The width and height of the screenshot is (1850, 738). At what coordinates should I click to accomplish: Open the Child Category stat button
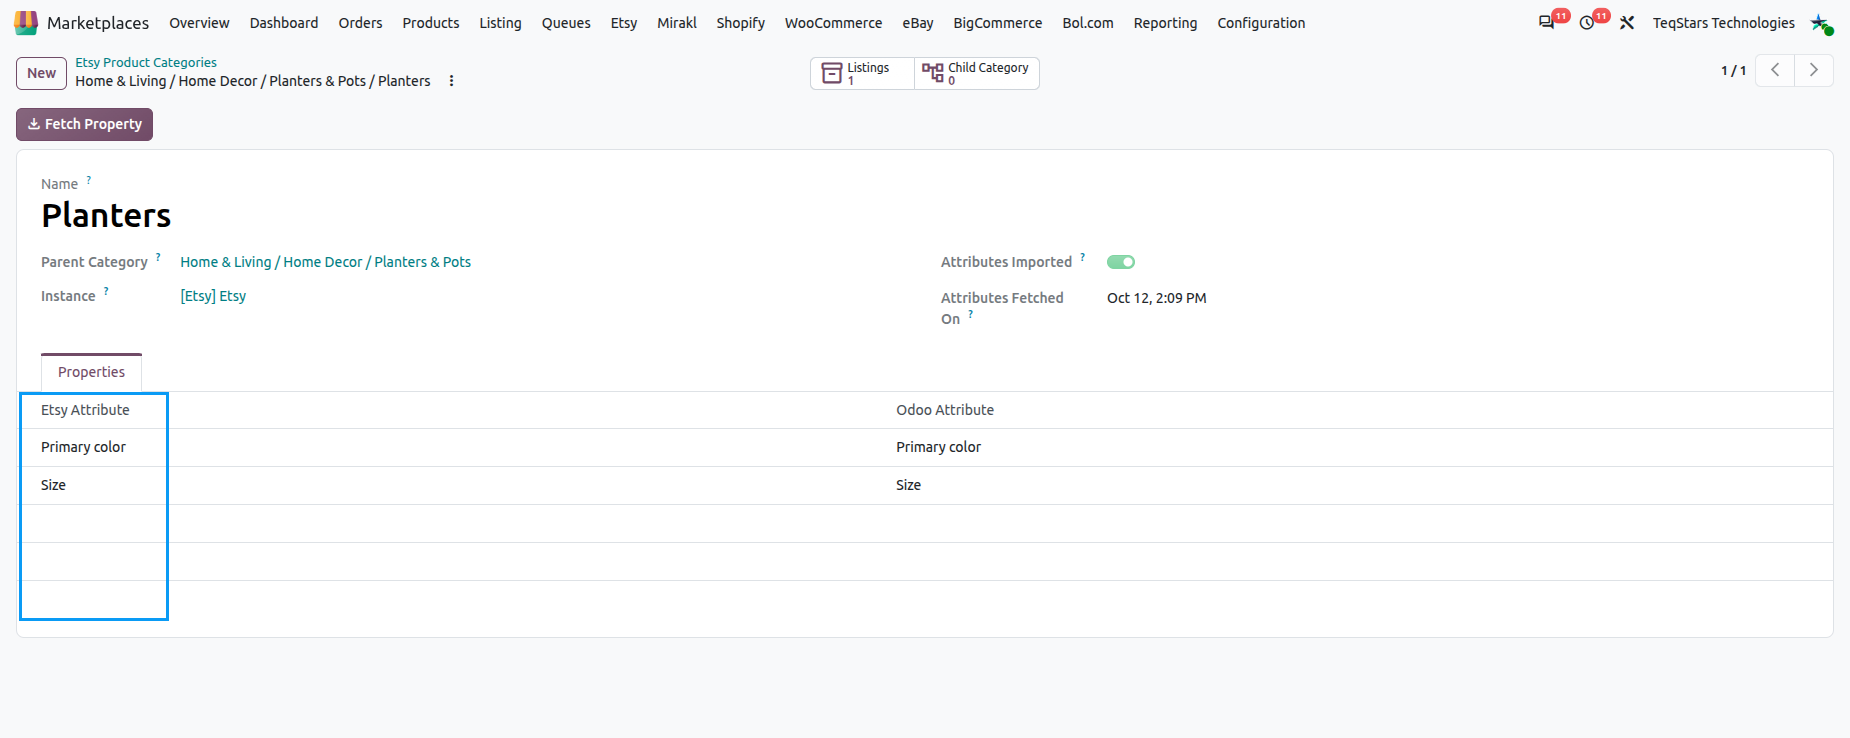tap(977, 73)
